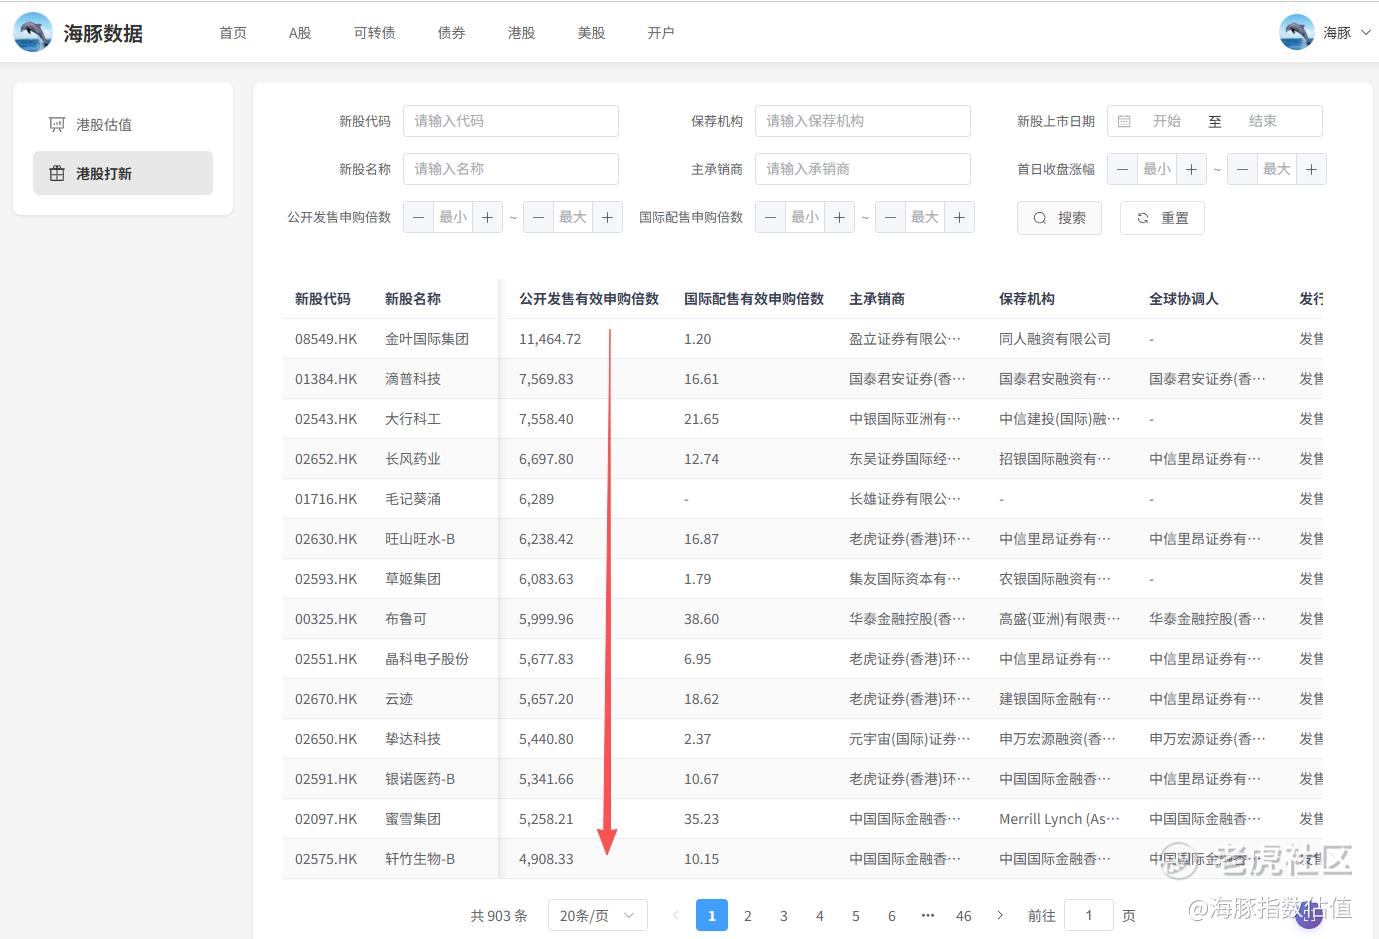Set the 开始 listing start date
Screen dimensions: 1379x939
coord(1167,121)
